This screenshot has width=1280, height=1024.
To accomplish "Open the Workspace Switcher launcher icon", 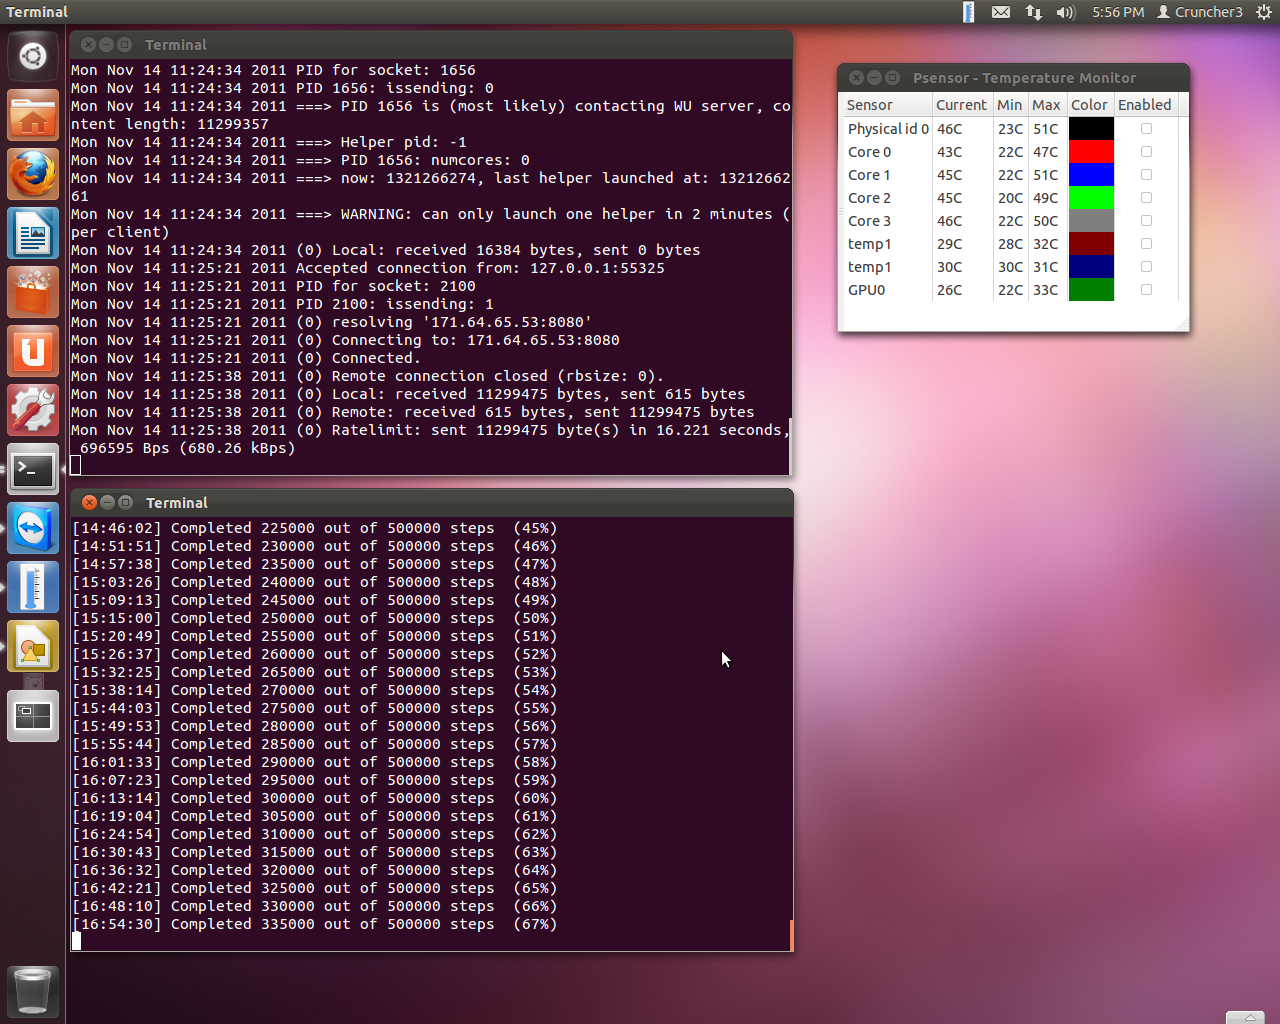I will coord(33,716).
